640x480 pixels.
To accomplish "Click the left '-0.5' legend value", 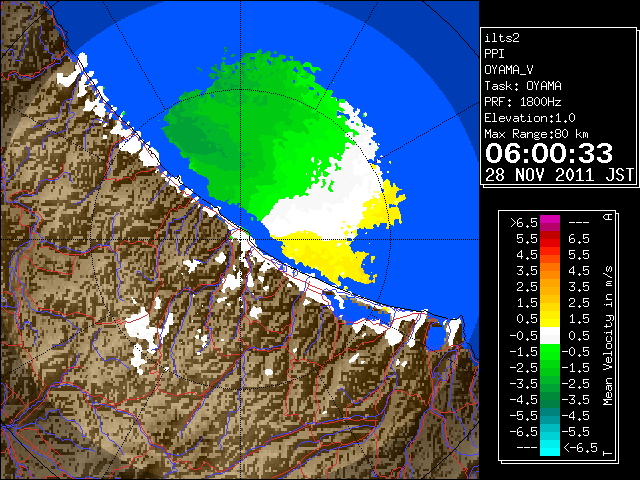I will [x=524, y=336].
